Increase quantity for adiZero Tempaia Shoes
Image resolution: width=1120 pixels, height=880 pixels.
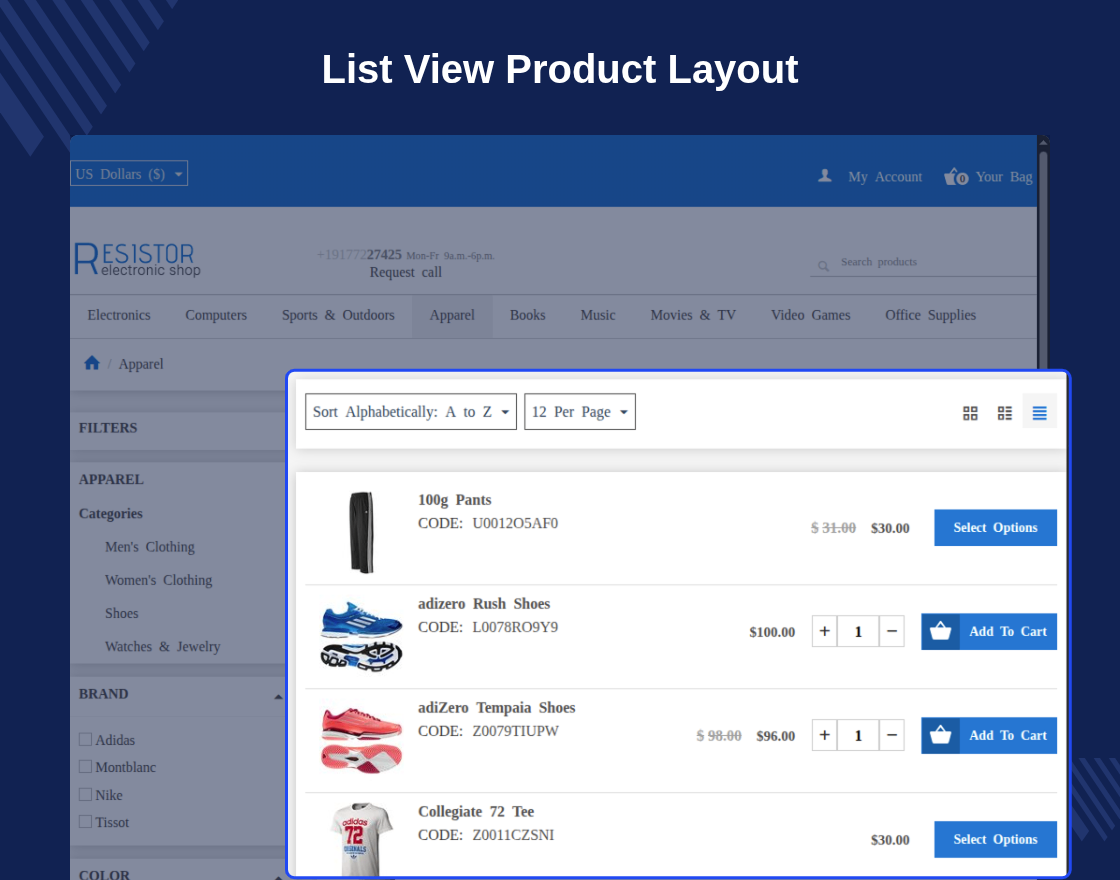[824, 735]
